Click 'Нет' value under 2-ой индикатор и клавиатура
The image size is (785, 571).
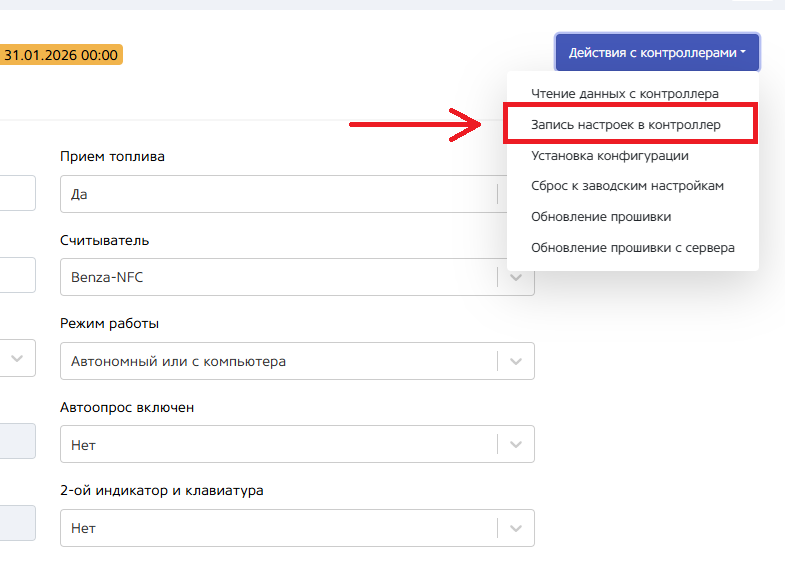tap(84, 528)
